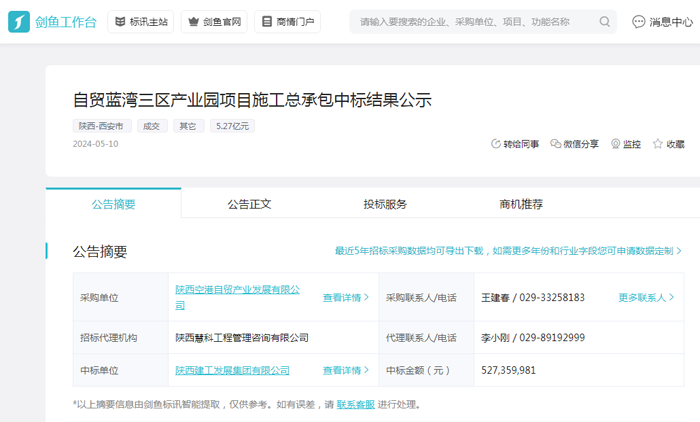Click the 成交 status tag
Screen dimensions: 700x422
pos(152,126)
